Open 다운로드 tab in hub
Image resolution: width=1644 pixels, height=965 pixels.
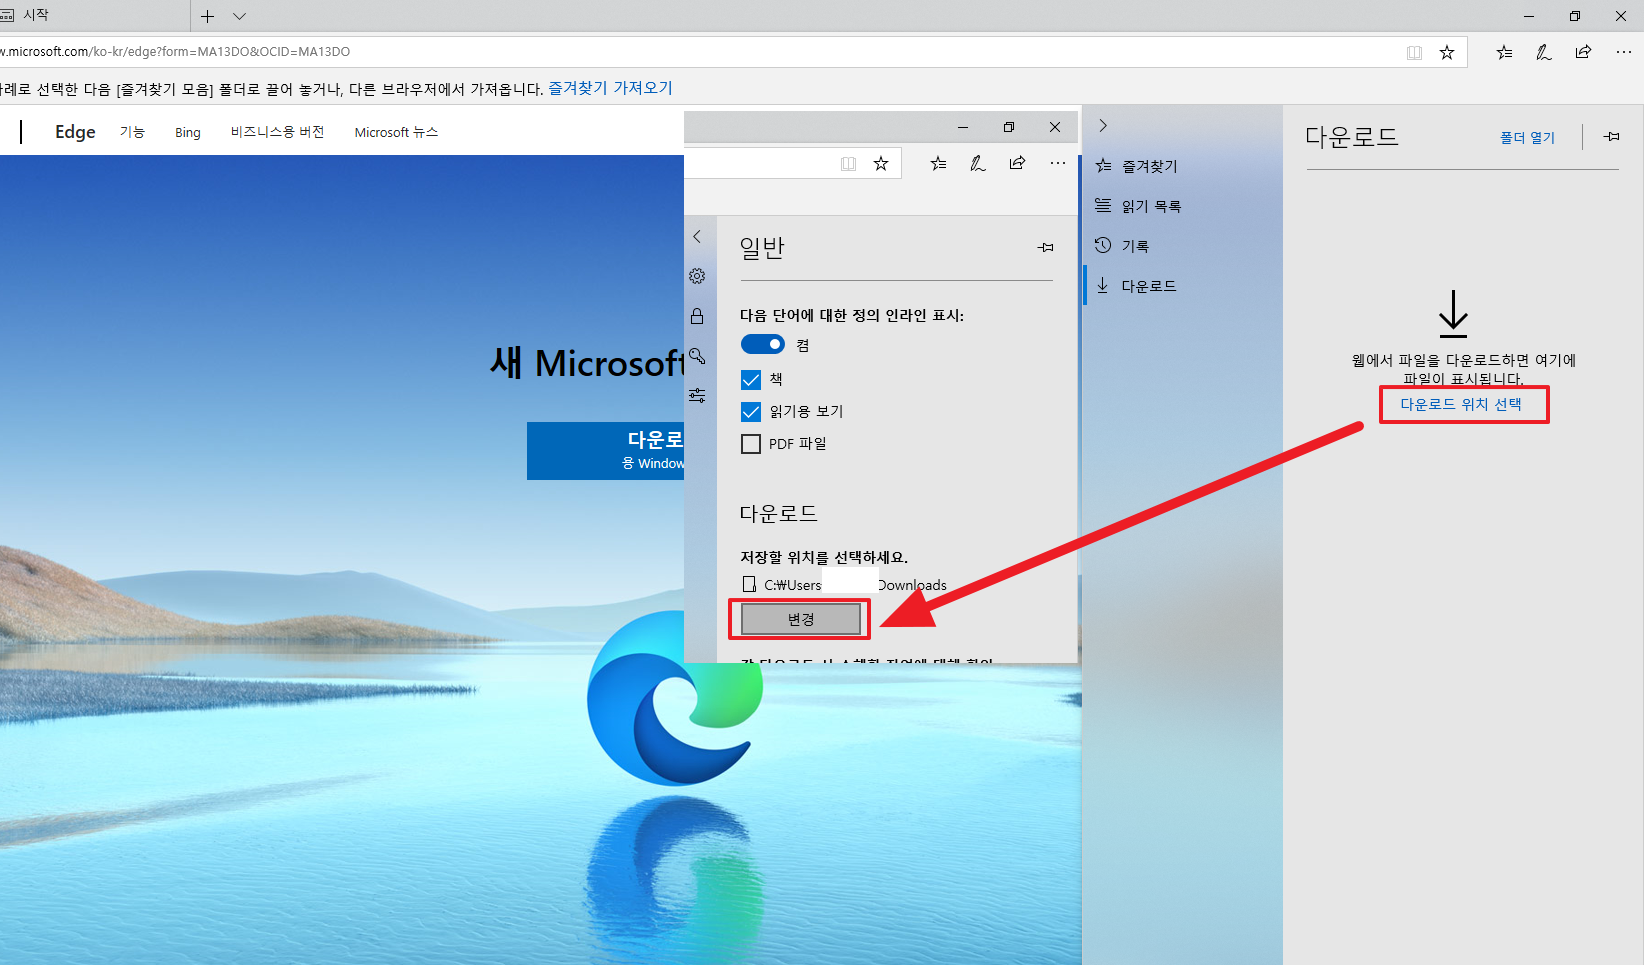click(1183, 286)
